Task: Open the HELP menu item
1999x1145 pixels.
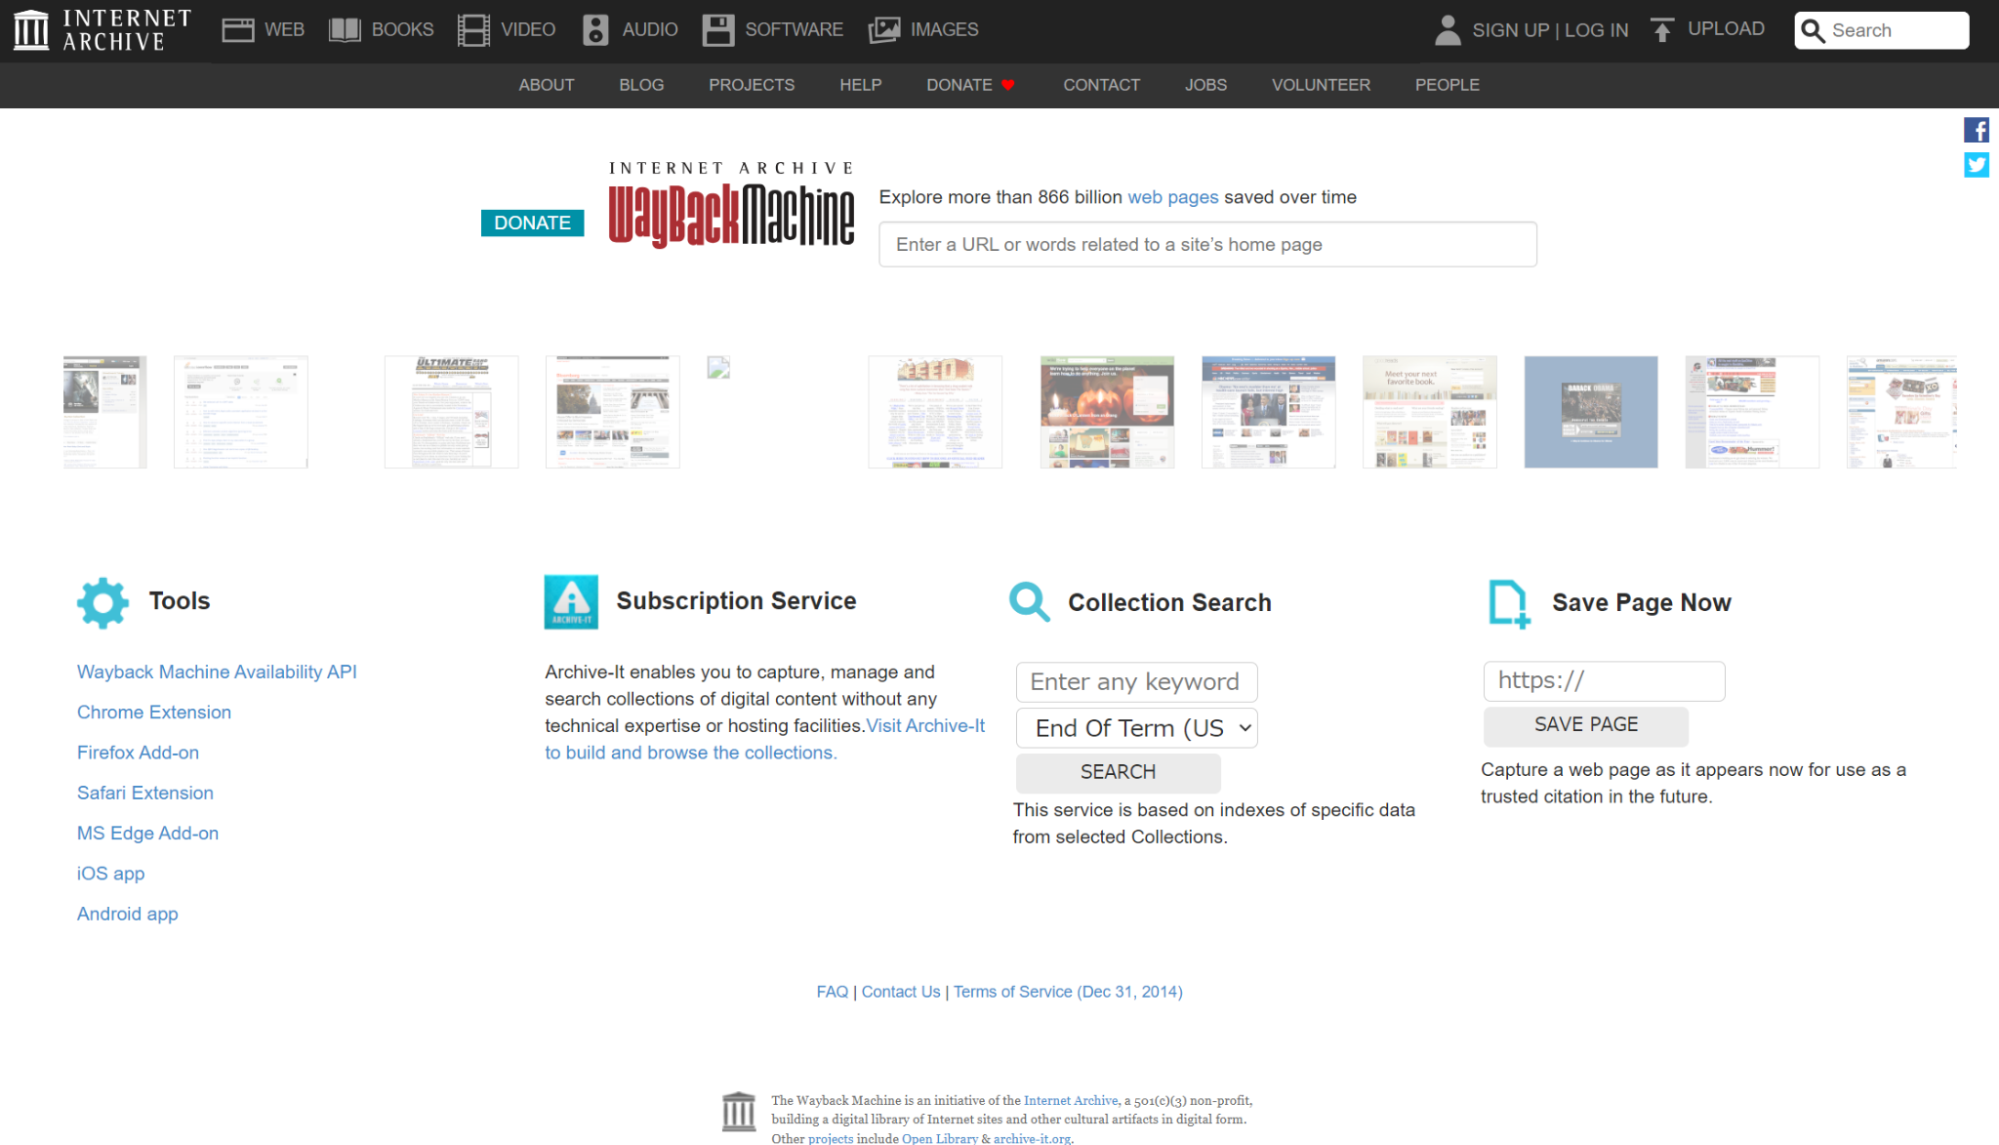Action: click(860, 85)
